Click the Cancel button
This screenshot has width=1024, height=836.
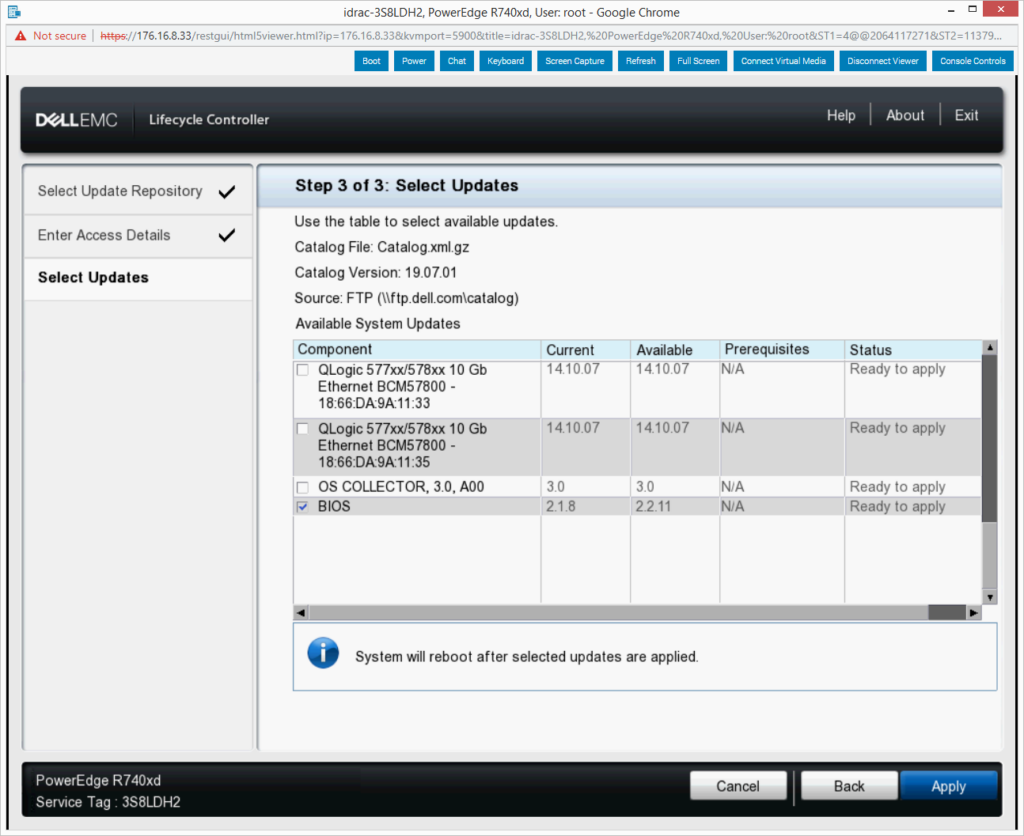pyautogui.click(x=738, y=786)
